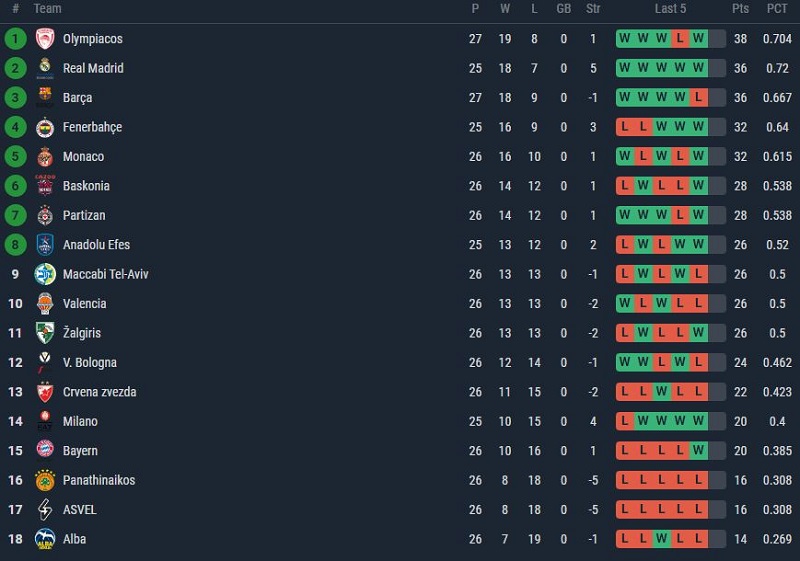The height and width of the screenshot is (561, 800).
Task: Click the Last 5 column header
Action: click(670, 9)
